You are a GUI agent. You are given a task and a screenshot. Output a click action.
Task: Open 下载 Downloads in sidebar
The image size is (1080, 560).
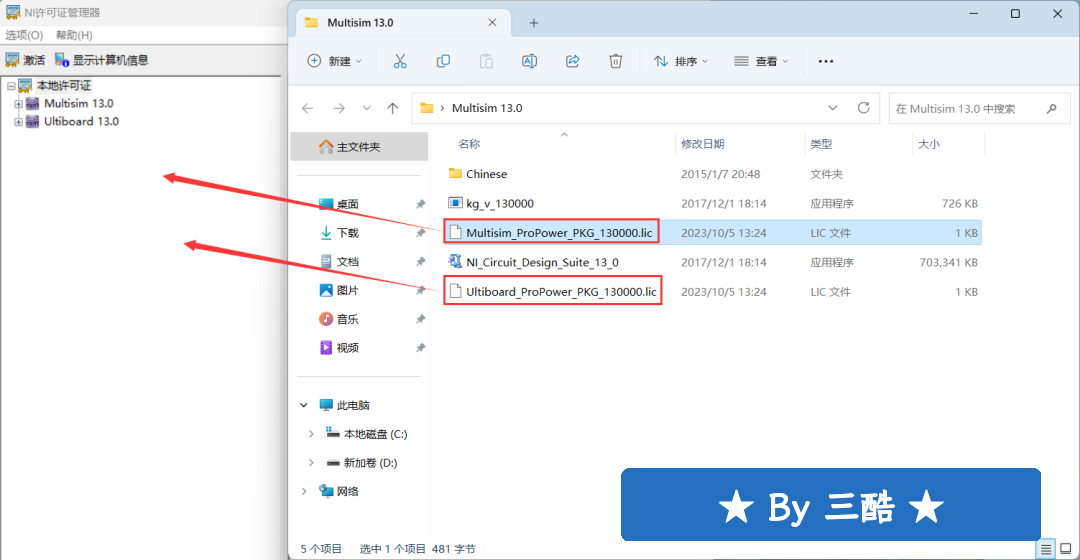pyautogui.click(x=340, y=233)
